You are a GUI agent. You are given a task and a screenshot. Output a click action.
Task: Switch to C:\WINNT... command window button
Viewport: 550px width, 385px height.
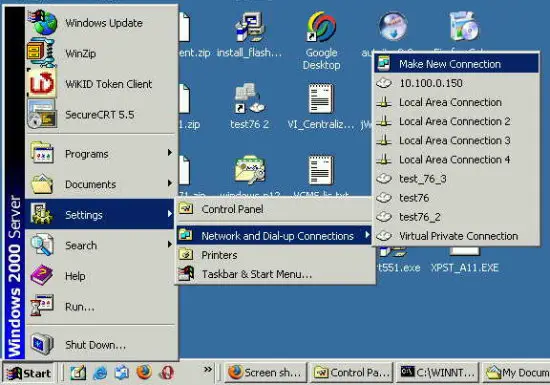coord(438,373)
